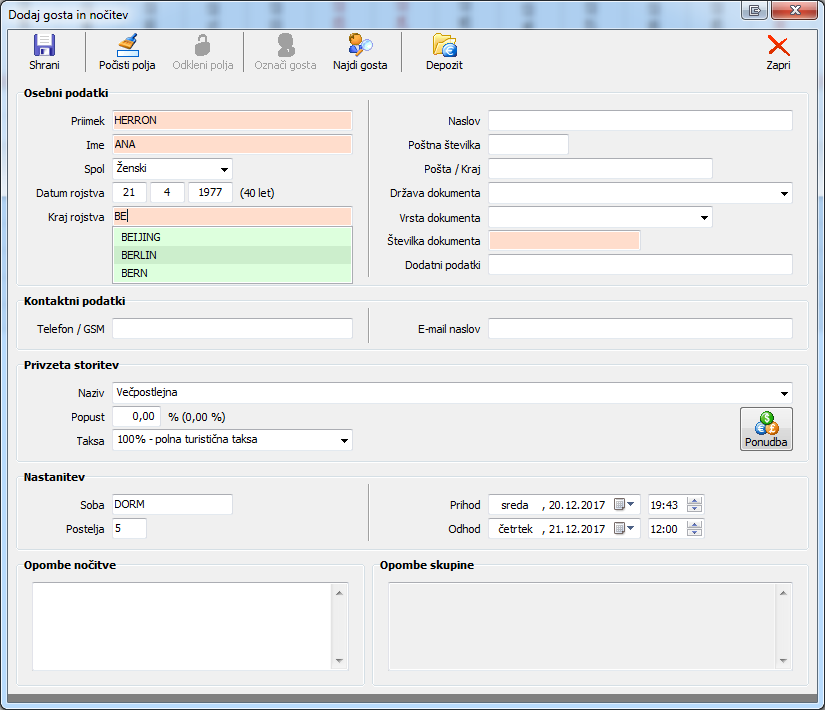Image resolution: width=825 pixels, height=710 pixels.
Task: Expand the Taksa dropdown list
Action: point(343,439)
